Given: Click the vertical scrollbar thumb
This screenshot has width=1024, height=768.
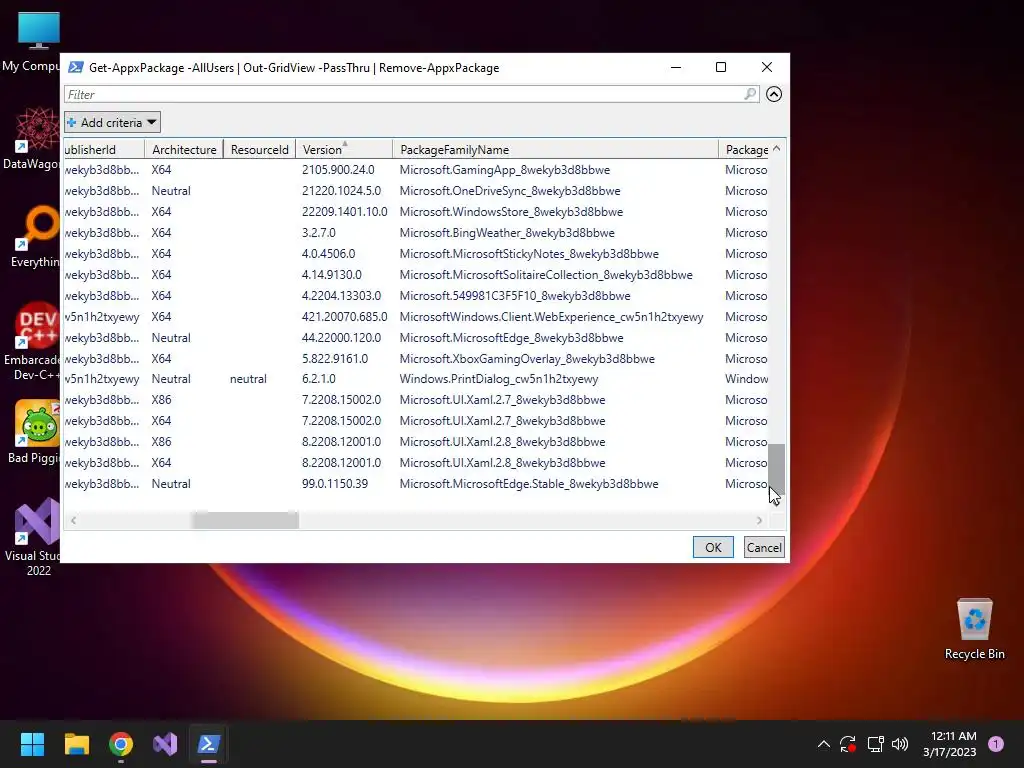Looking at the screenshot, I should [776, 469].
